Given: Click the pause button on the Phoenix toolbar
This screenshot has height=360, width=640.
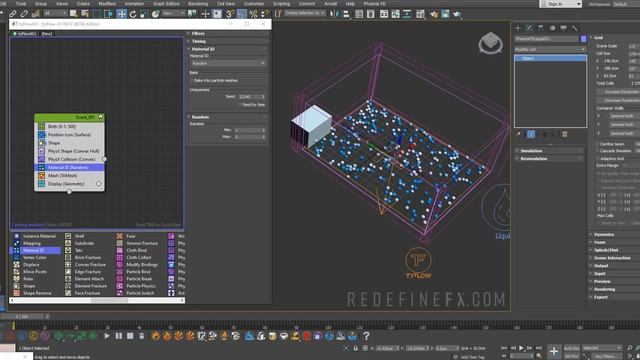Looking at the screenshot, I should (x=118, y=336).
